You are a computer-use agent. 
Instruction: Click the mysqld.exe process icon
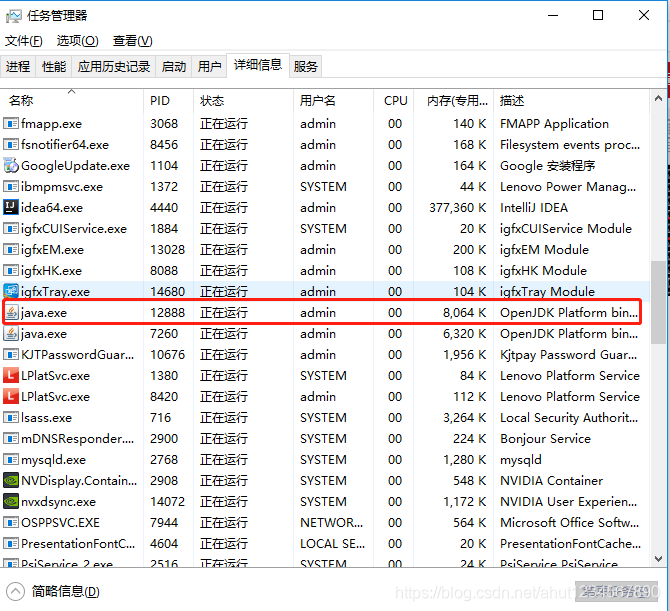coord(11,459)
